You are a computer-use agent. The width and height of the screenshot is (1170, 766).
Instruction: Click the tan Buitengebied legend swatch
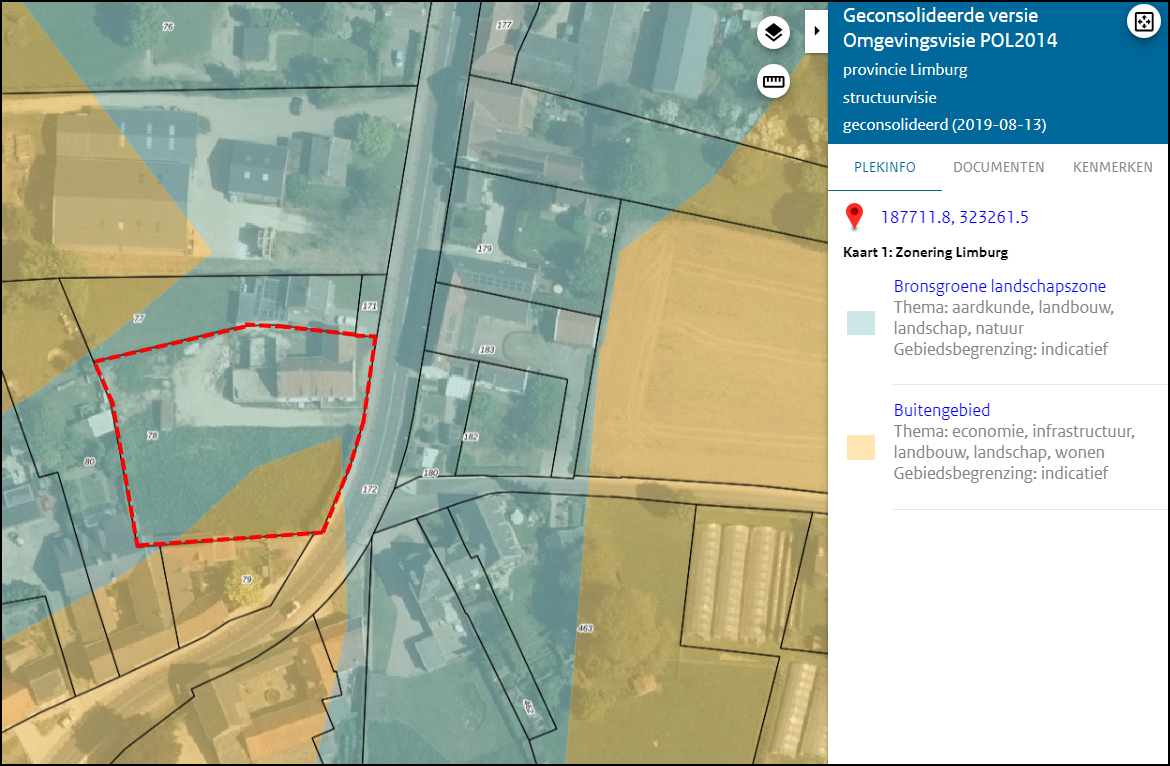click(861, 447)
